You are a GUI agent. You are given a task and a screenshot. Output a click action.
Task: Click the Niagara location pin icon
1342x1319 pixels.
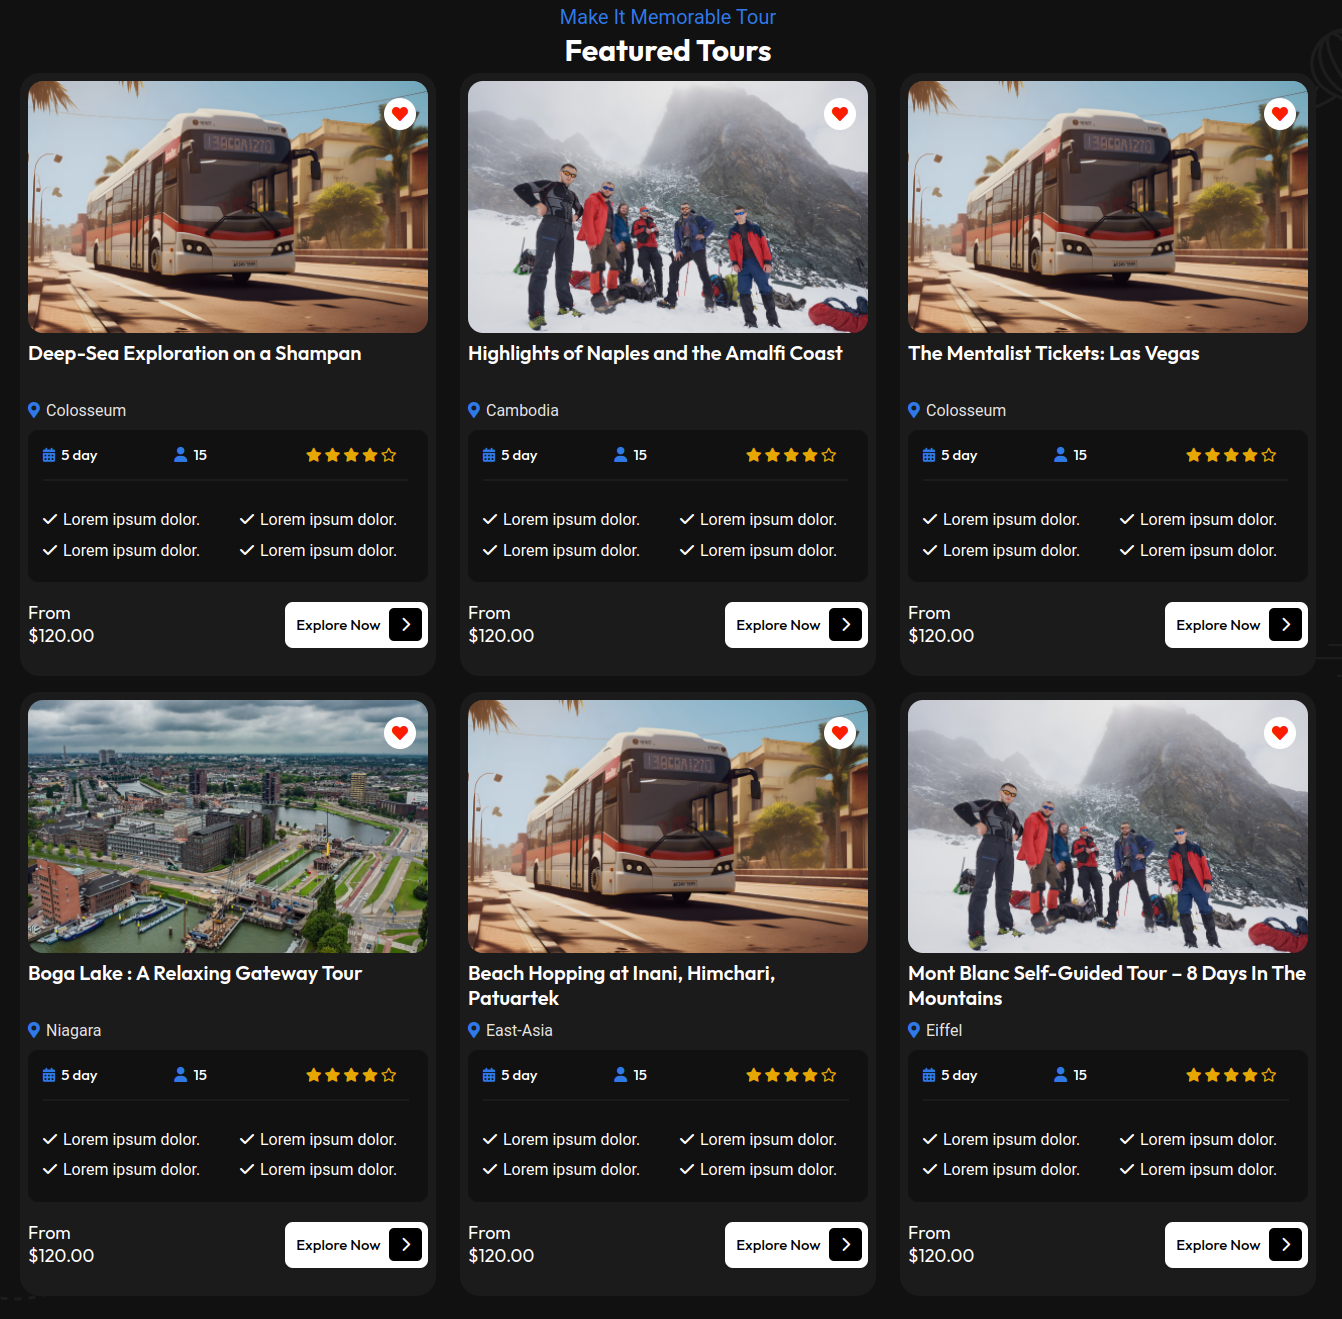(x=34, y=1030)
